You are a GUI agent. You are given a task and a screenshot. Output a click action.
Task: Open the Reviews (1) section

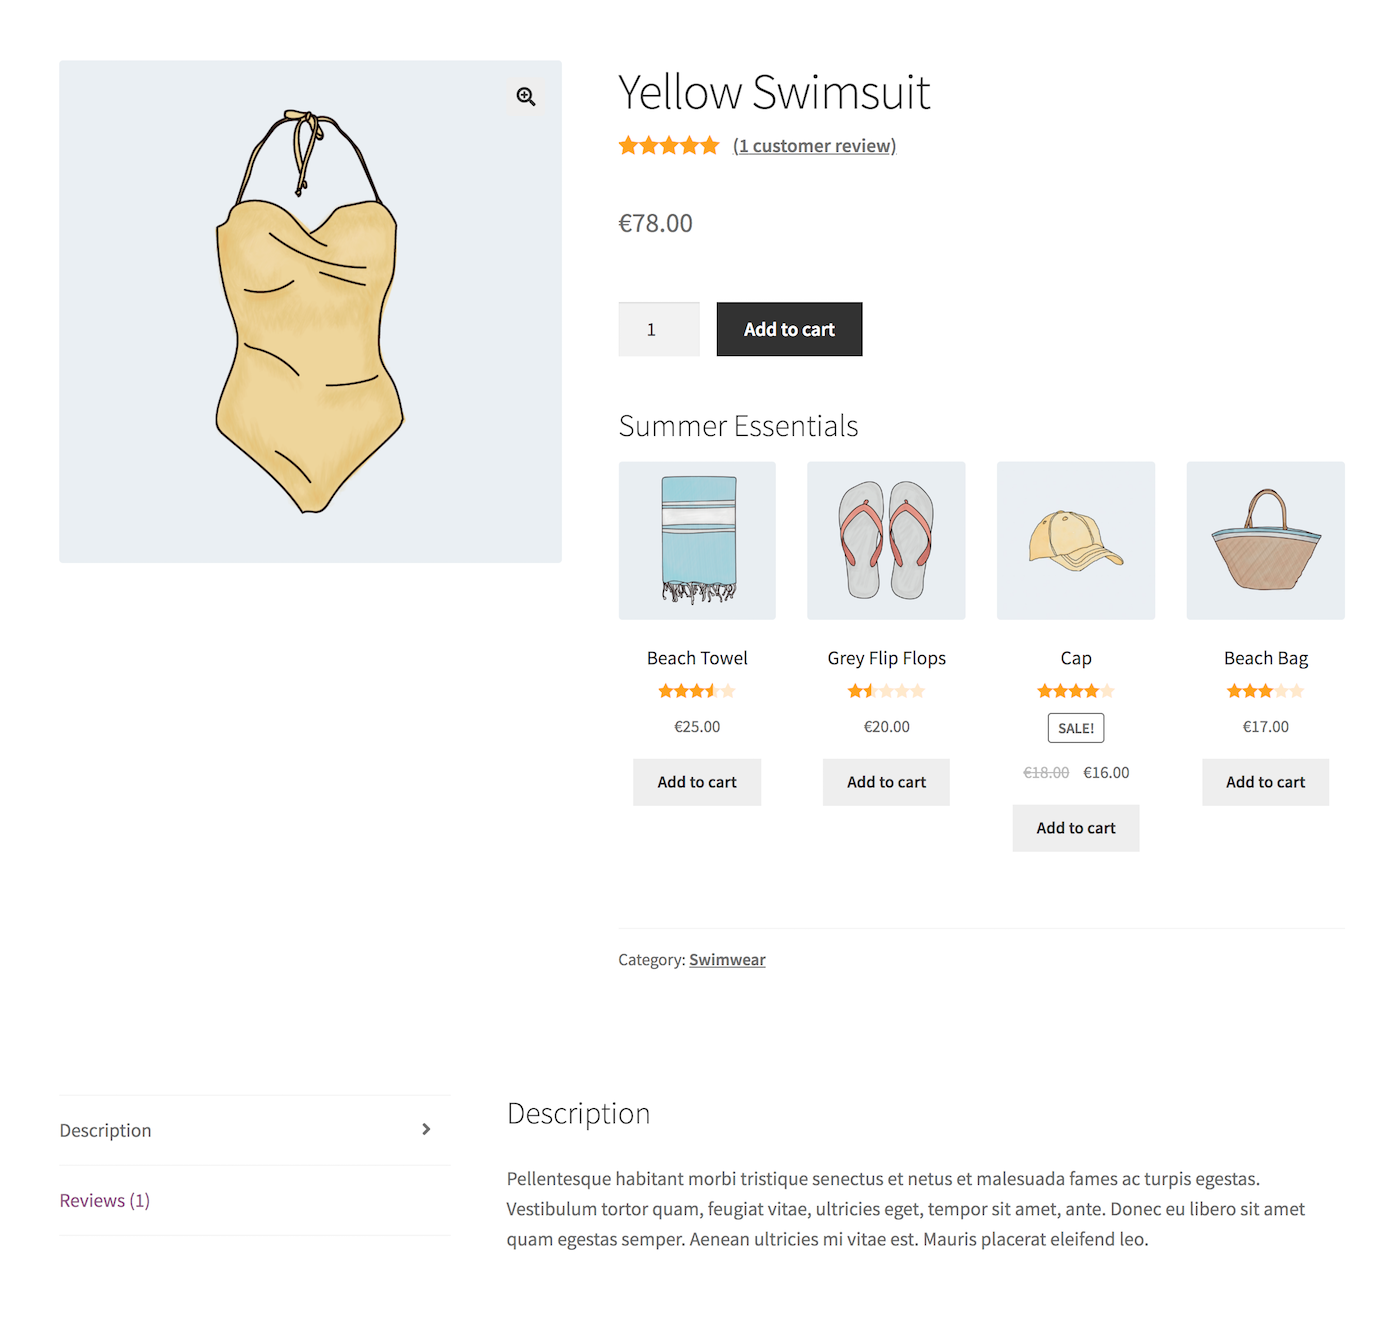104,1199
